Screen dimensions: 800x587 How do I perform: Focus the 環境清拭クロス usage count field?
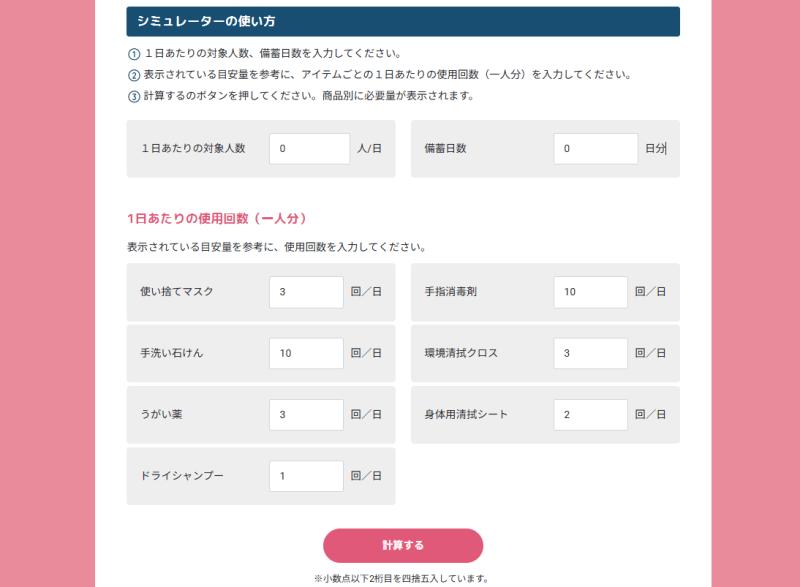pos(590,353)
